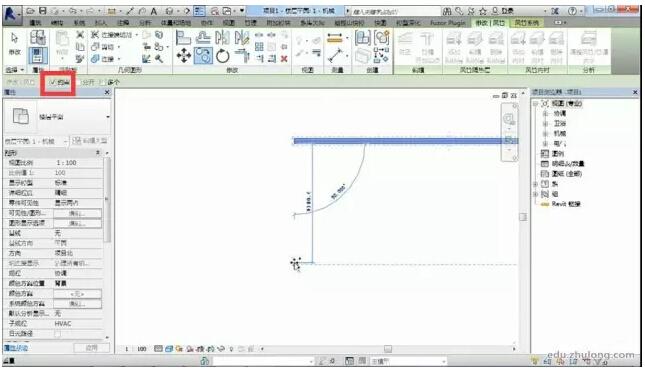Screen dimensions: 645x372
Task: Select the Move tool with four arrows
Action: point(183,55)
